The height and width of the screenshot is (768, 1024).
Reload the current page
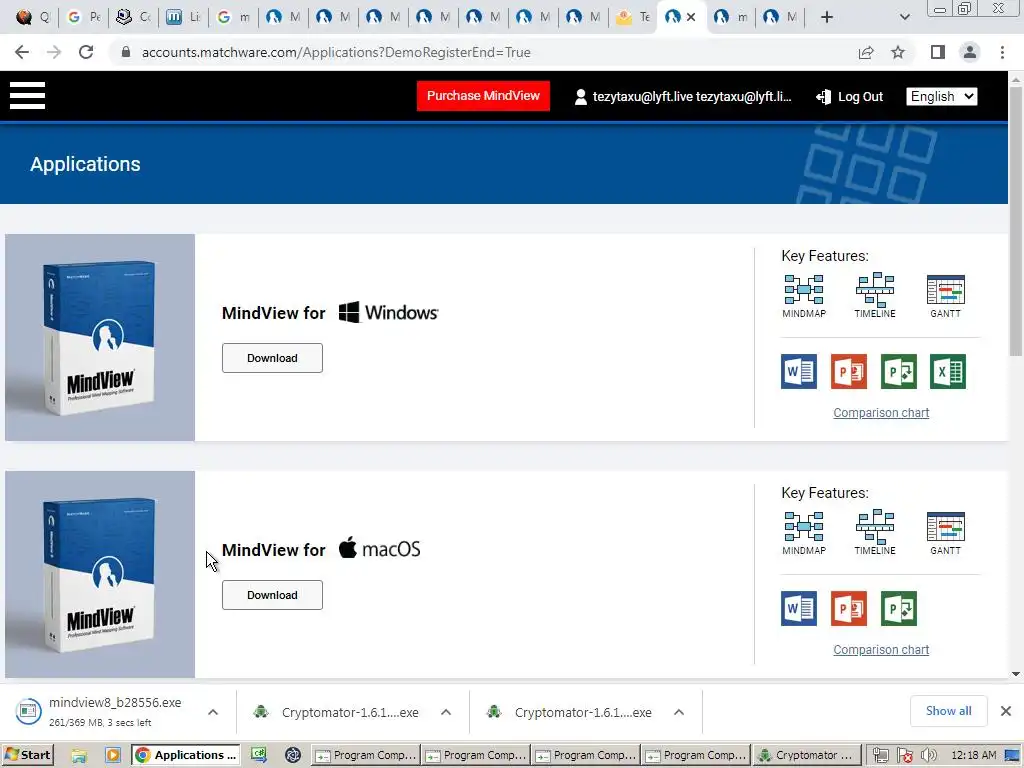click(86, 52)
